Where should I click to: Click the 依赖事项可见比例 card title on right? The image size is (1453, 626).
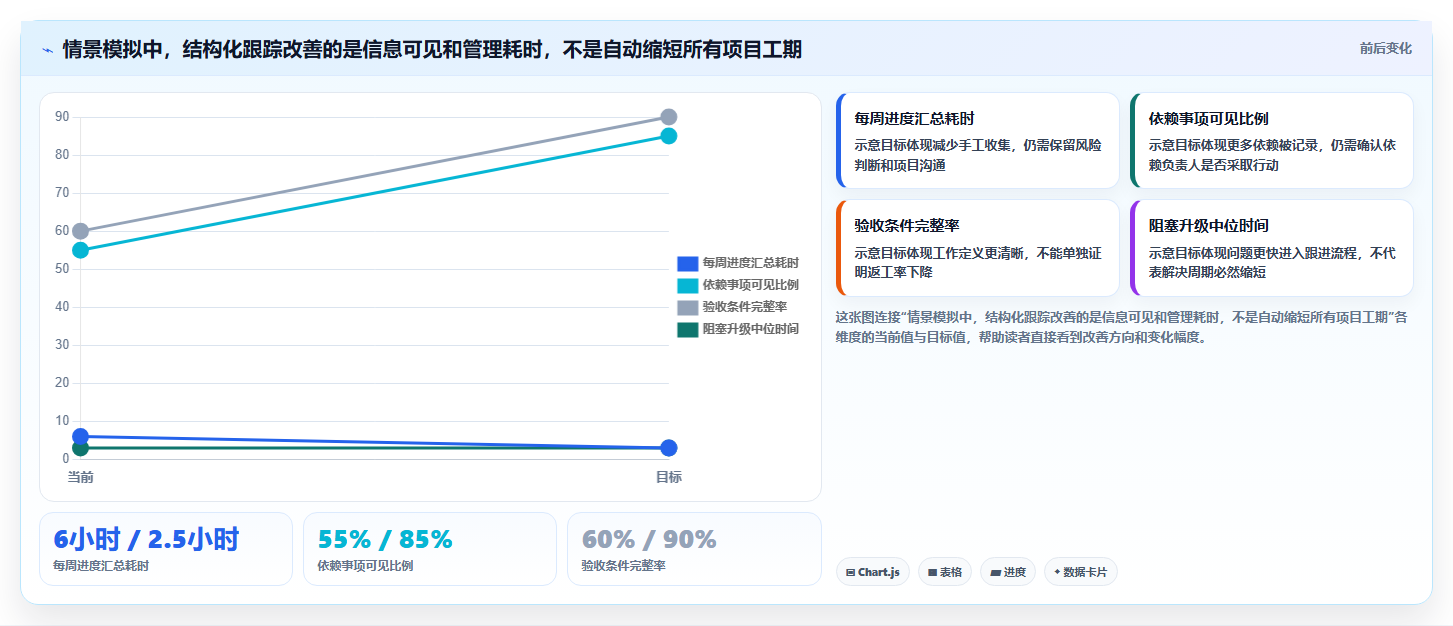(1208, 118)
